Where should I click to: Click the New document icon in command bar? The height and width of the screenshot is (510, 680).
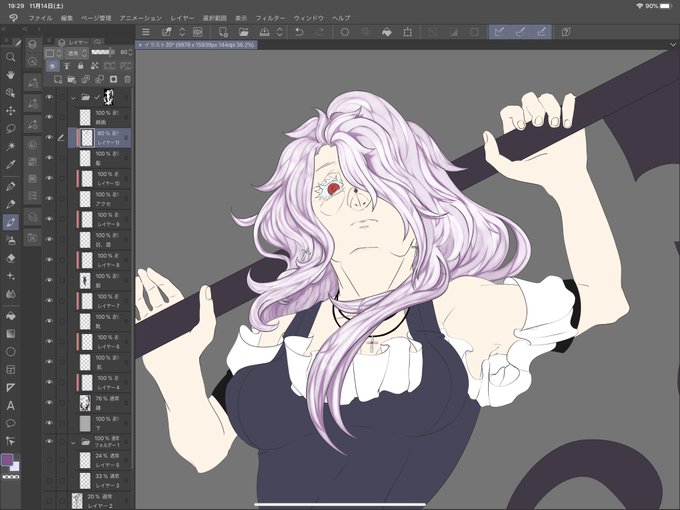[x=223, y=32]
